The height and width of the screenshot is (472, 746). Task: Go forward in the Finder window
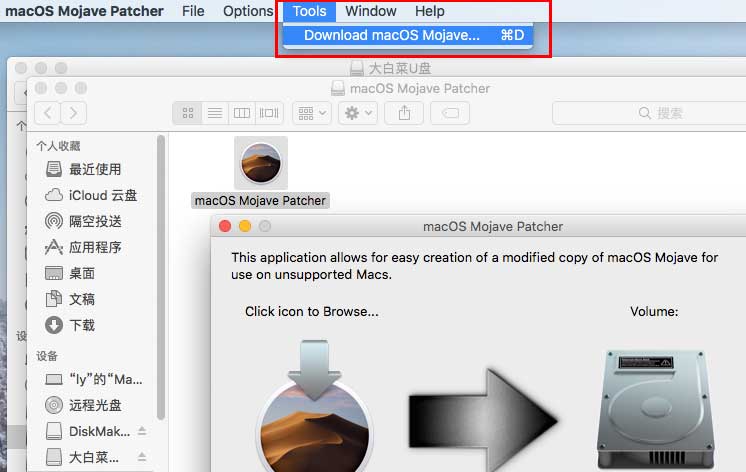pos(73,113)
